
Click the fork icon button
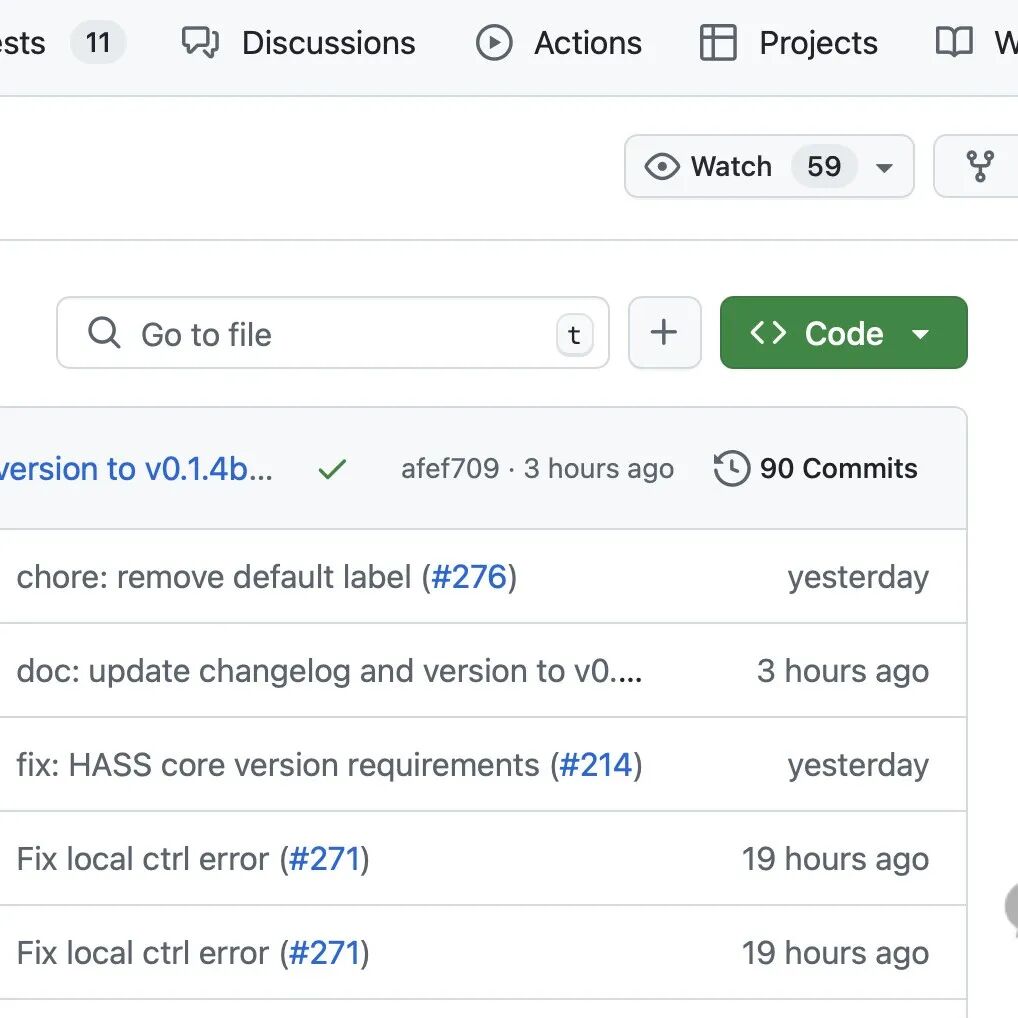[x=980, y=166]
